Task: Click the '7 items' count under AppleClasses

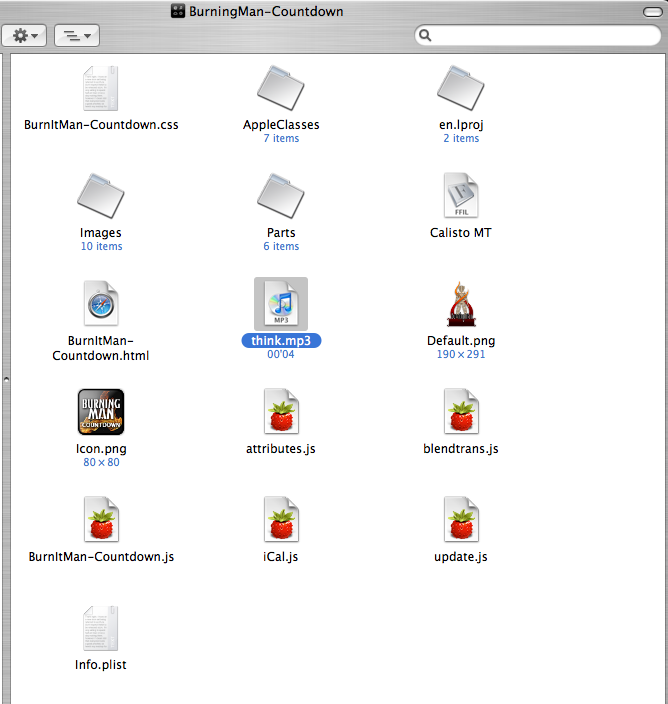Action: pyautogui.click(x=281, y=138)
